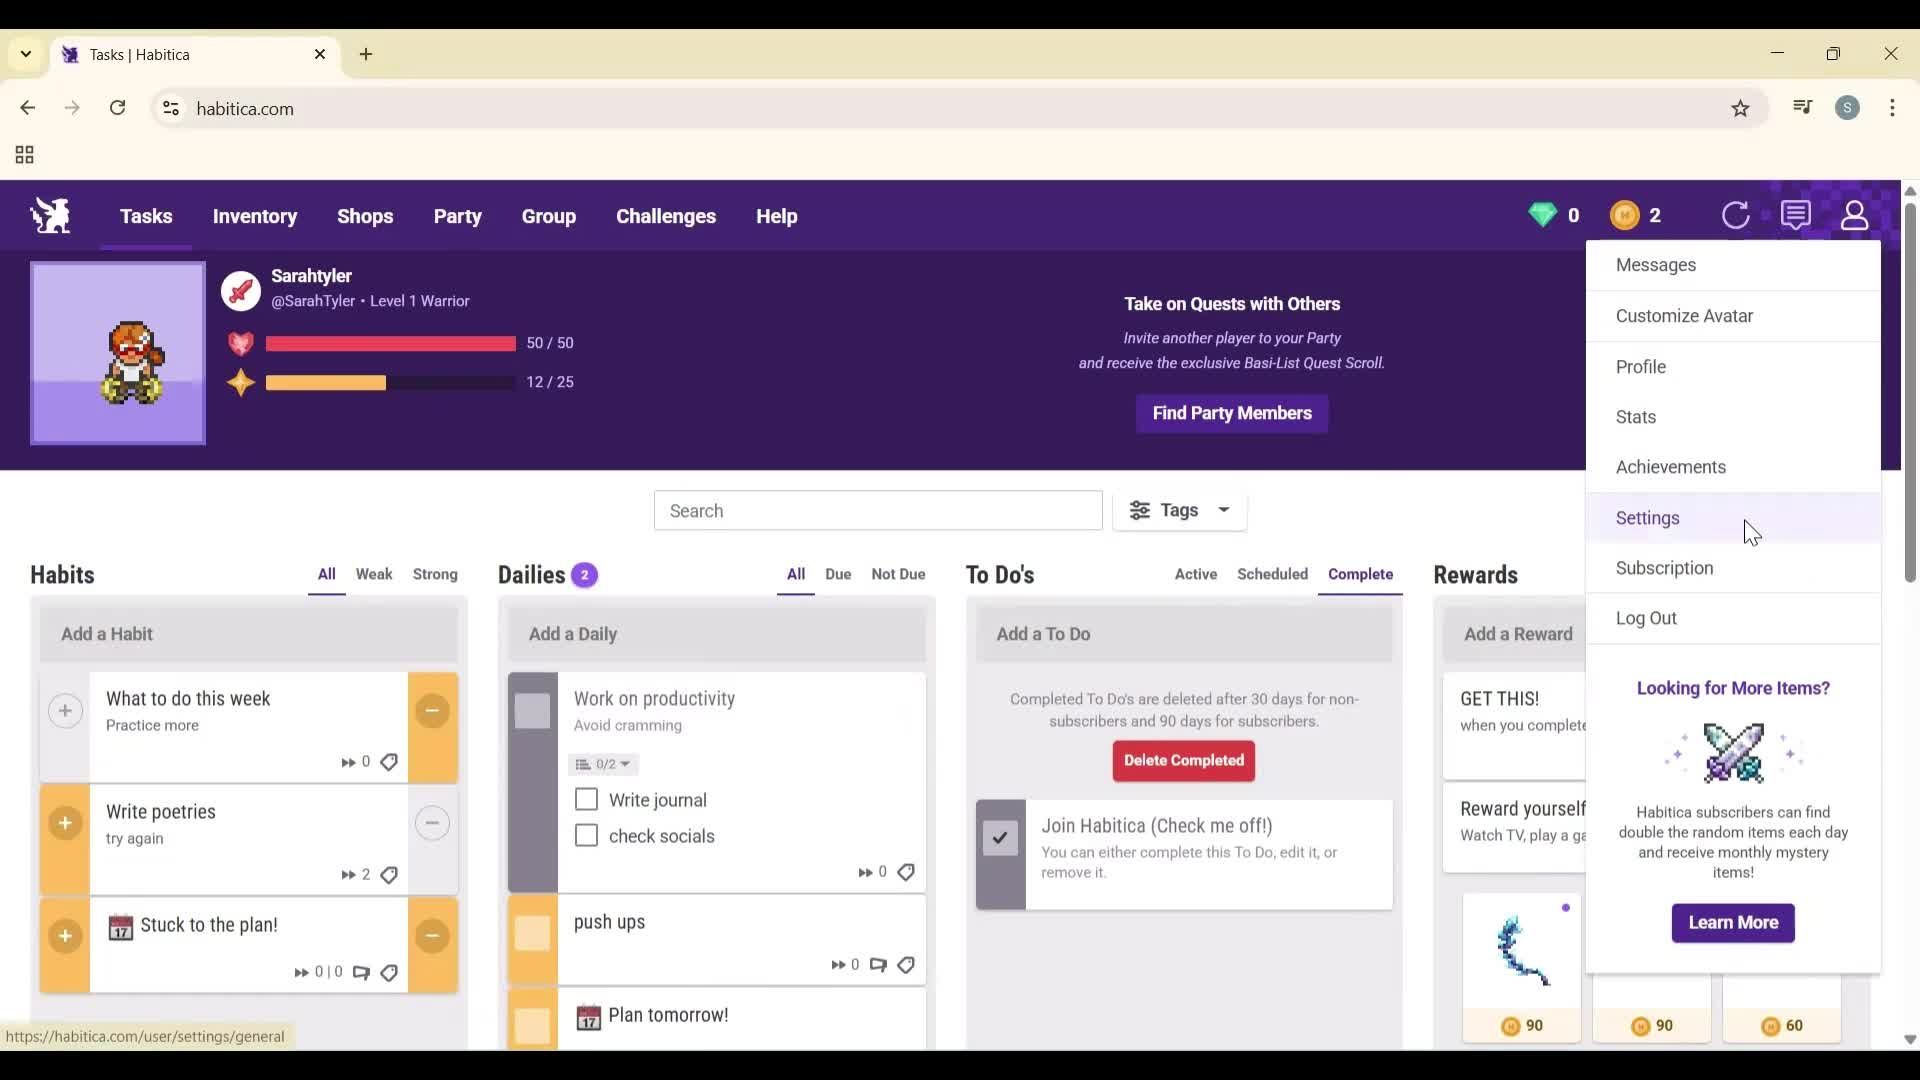Click the red health progress bar

tap(390, 343)
